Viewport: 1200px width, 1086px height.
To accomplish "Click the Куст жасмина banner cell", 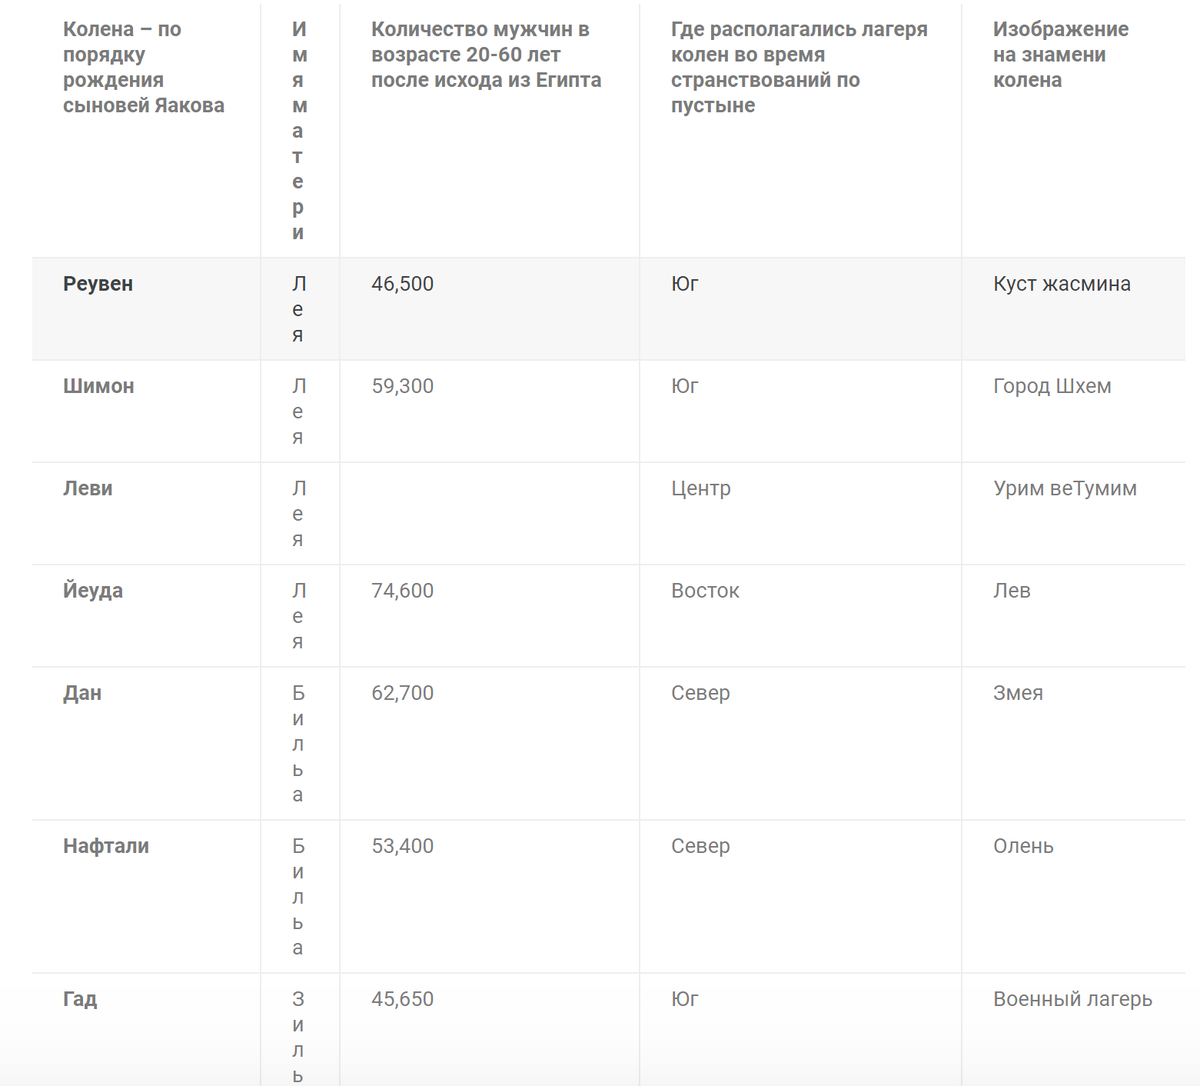I will click(1061, 284).
